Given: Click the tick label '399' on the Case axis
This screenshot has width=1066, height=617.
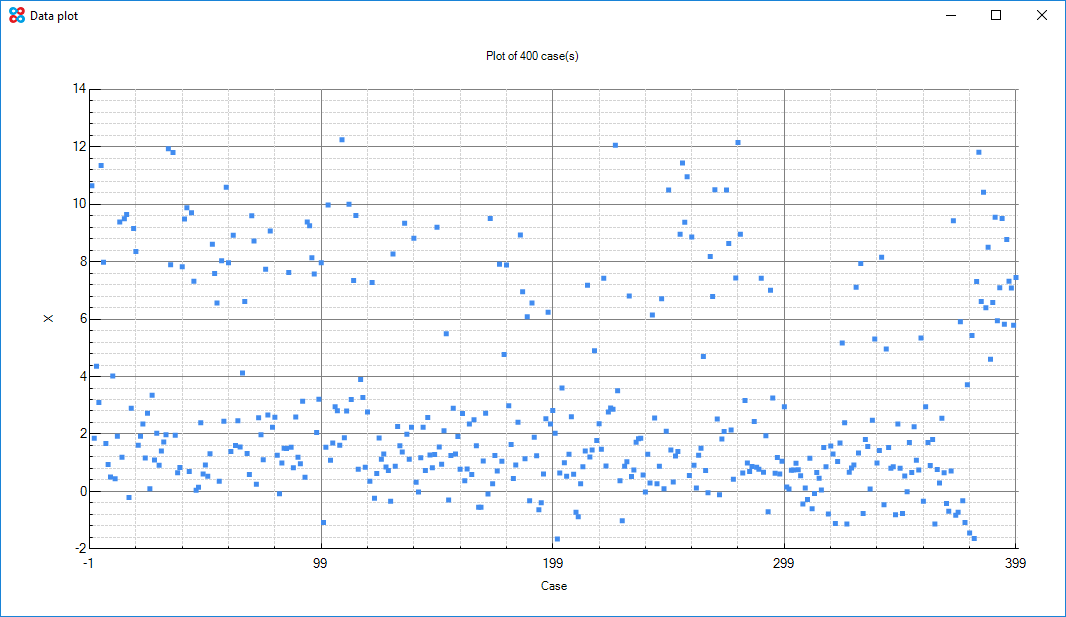Looking at the screenshot, I should (1016, 562).
